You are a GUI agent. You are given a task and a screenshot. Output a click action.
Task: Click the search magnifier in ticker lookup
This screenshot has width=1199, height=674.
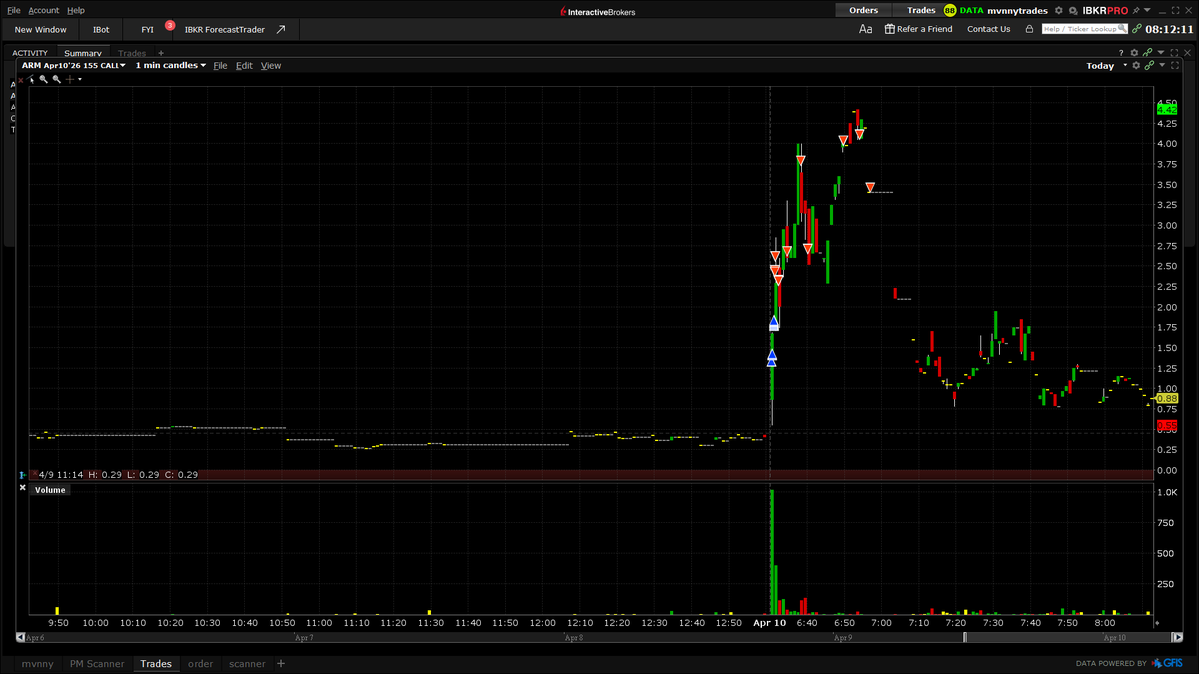[x=1122, y=29]
